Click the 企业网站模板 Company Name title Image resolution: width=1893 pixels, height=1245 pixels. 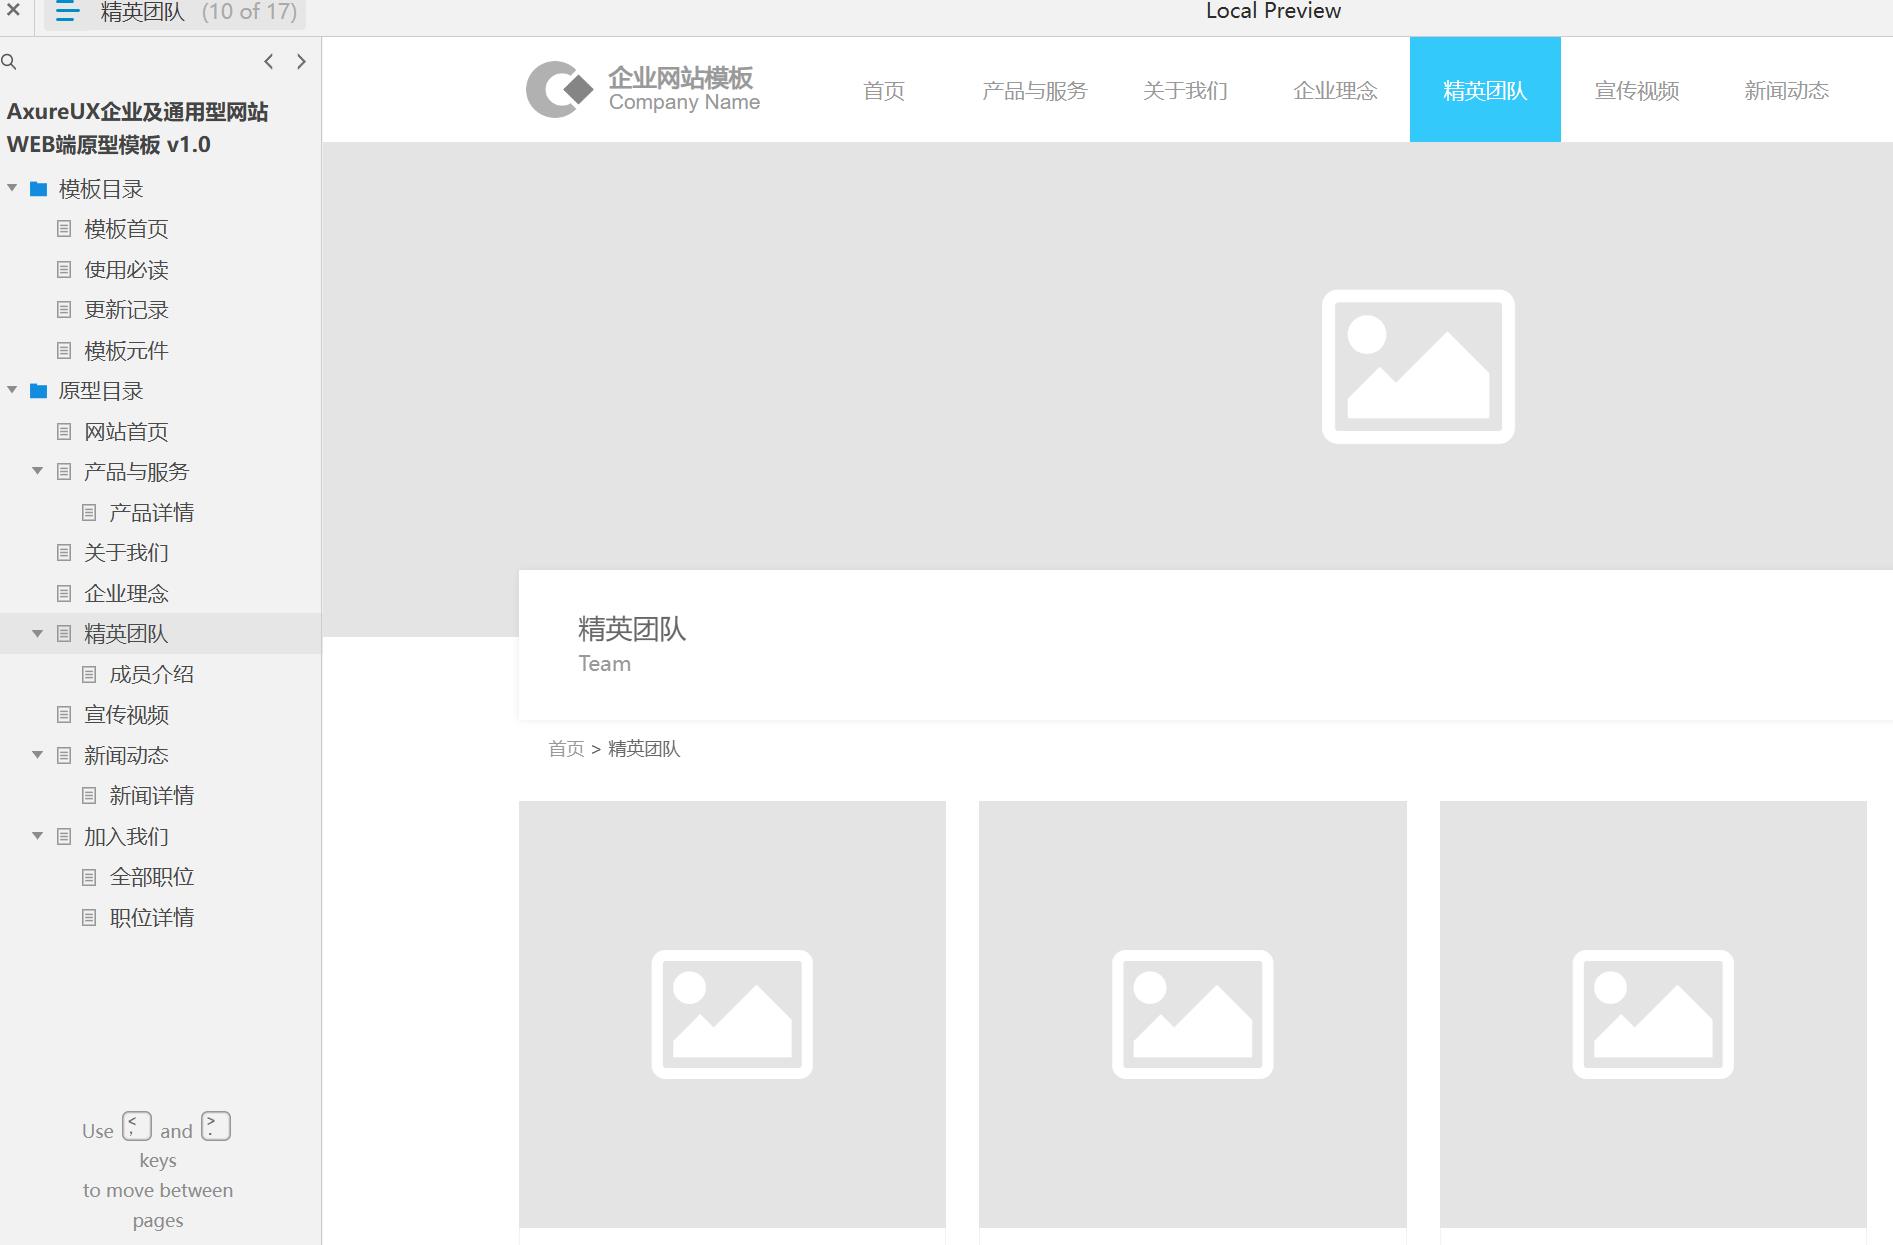[684, 89]
